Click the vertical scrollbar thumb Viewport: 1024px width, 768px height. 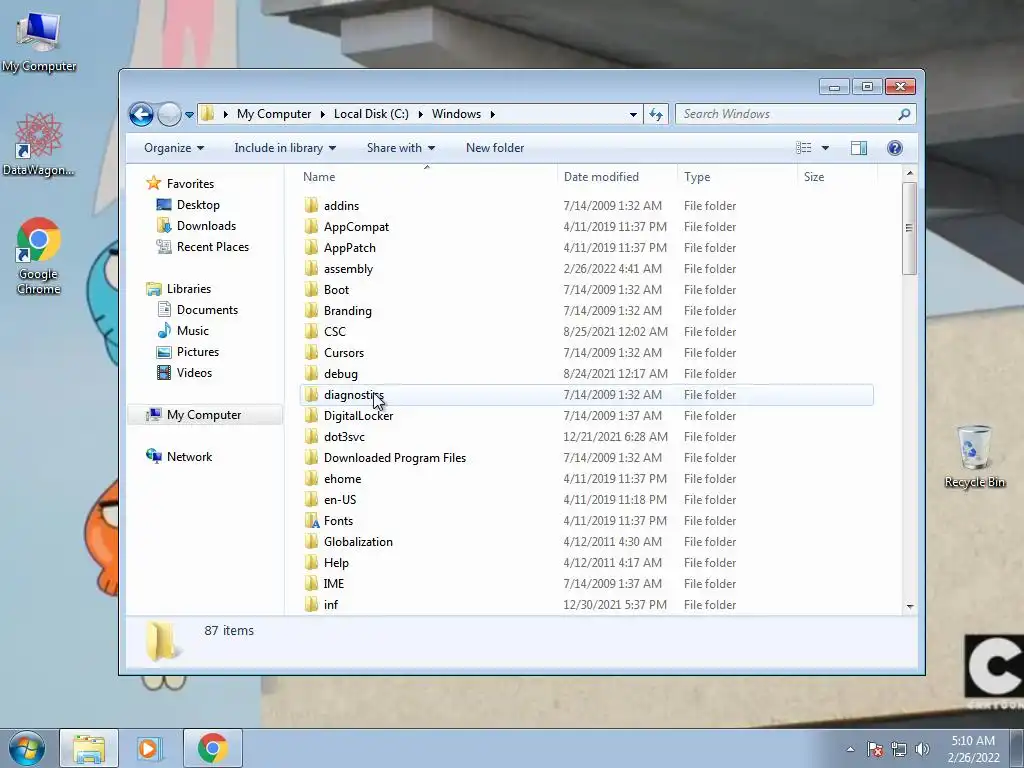[909, 228]
